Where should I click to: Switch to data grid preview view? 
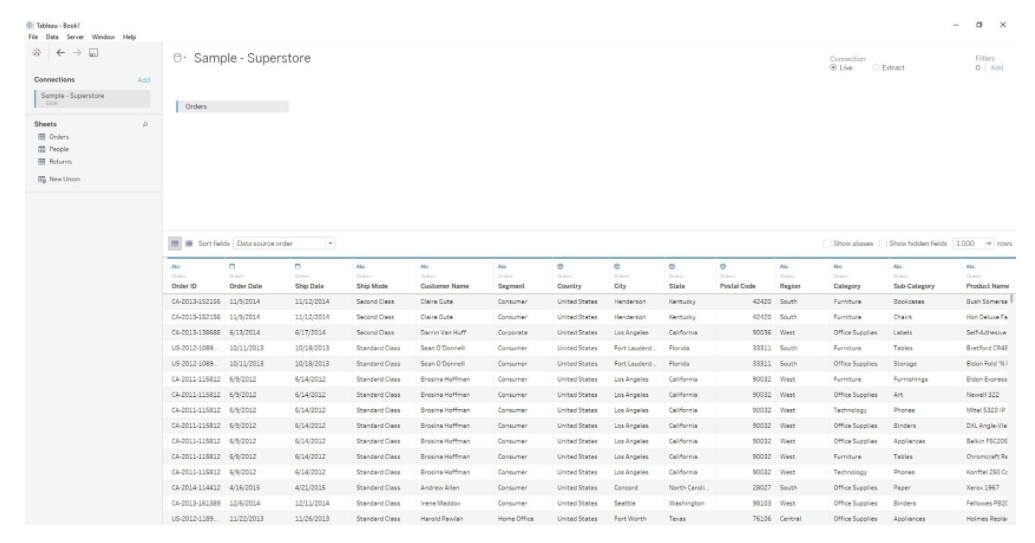[x=175, y=243]
